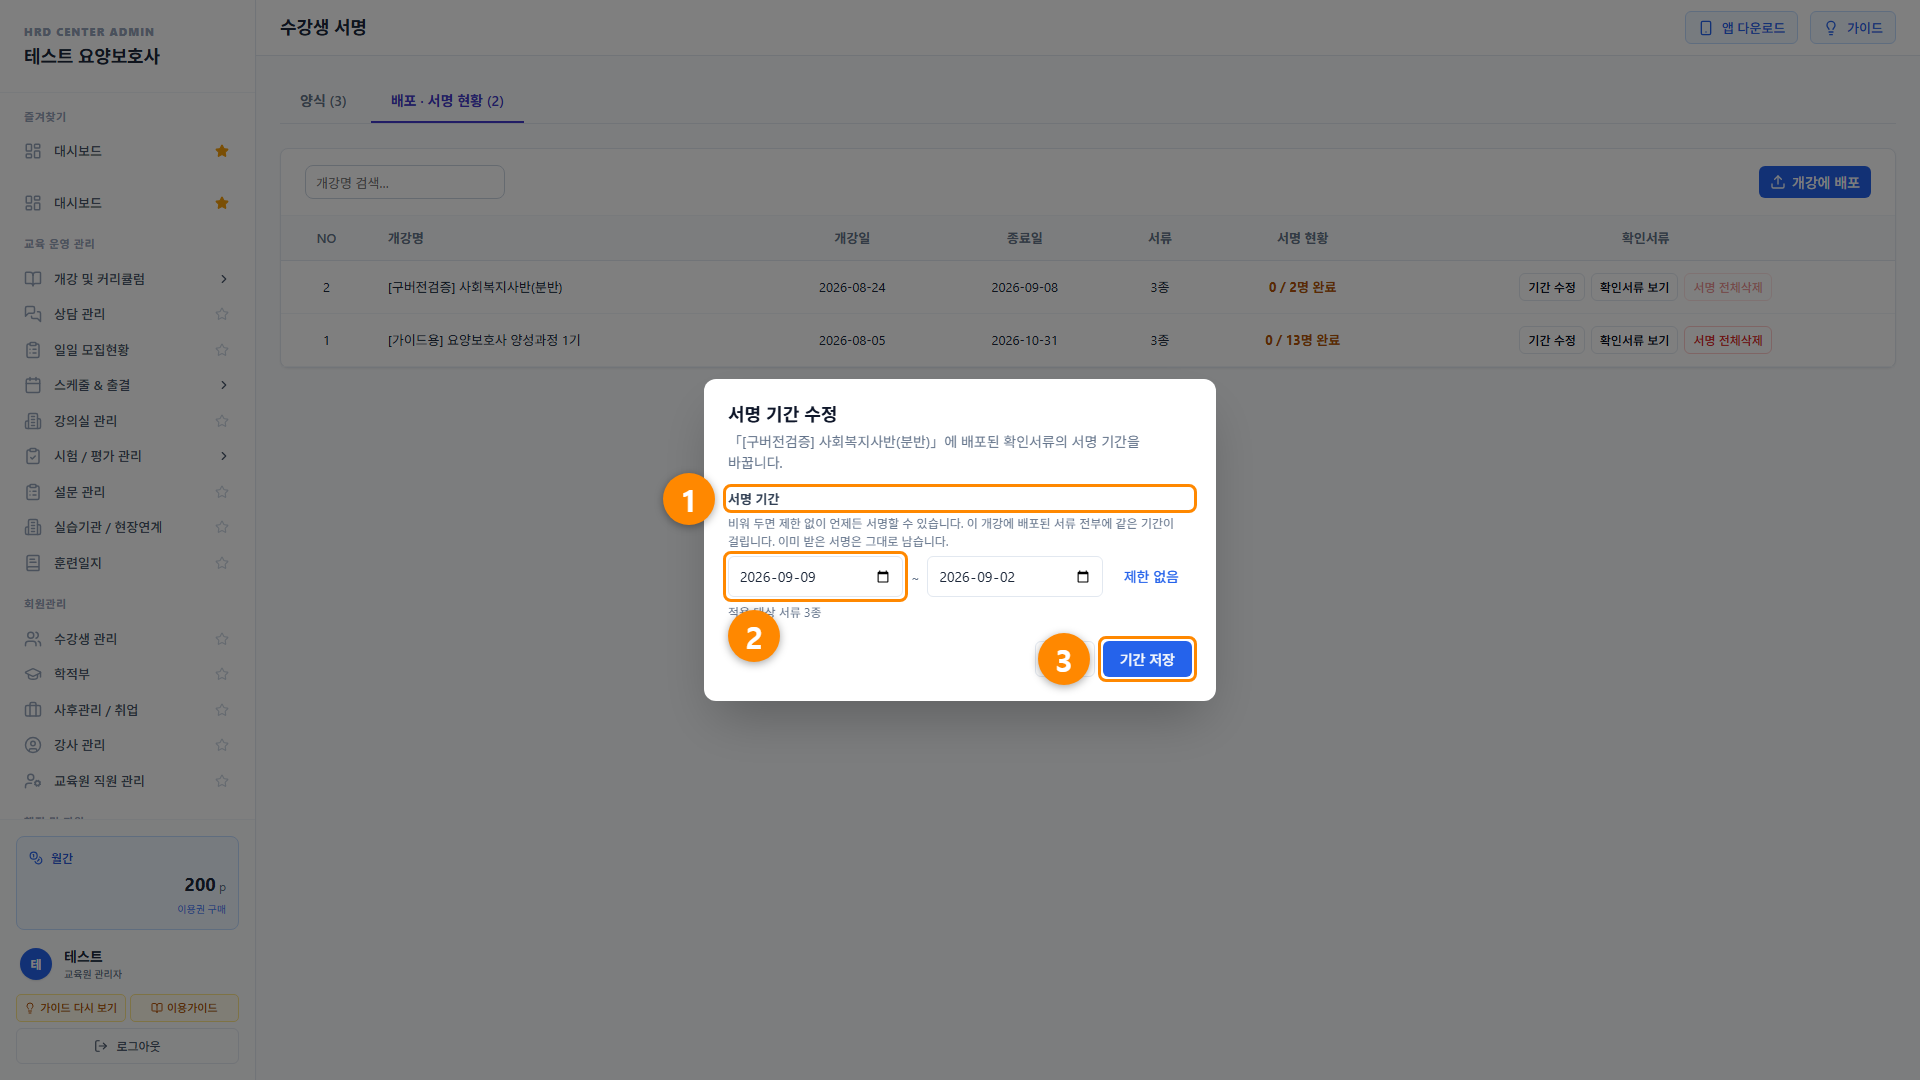Click 강사 관리 sidebar icon

33,745
